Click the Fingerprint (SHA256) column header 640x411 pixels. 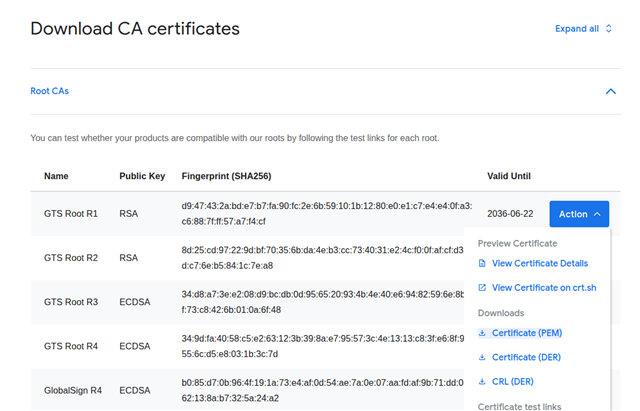pos(227,176)
